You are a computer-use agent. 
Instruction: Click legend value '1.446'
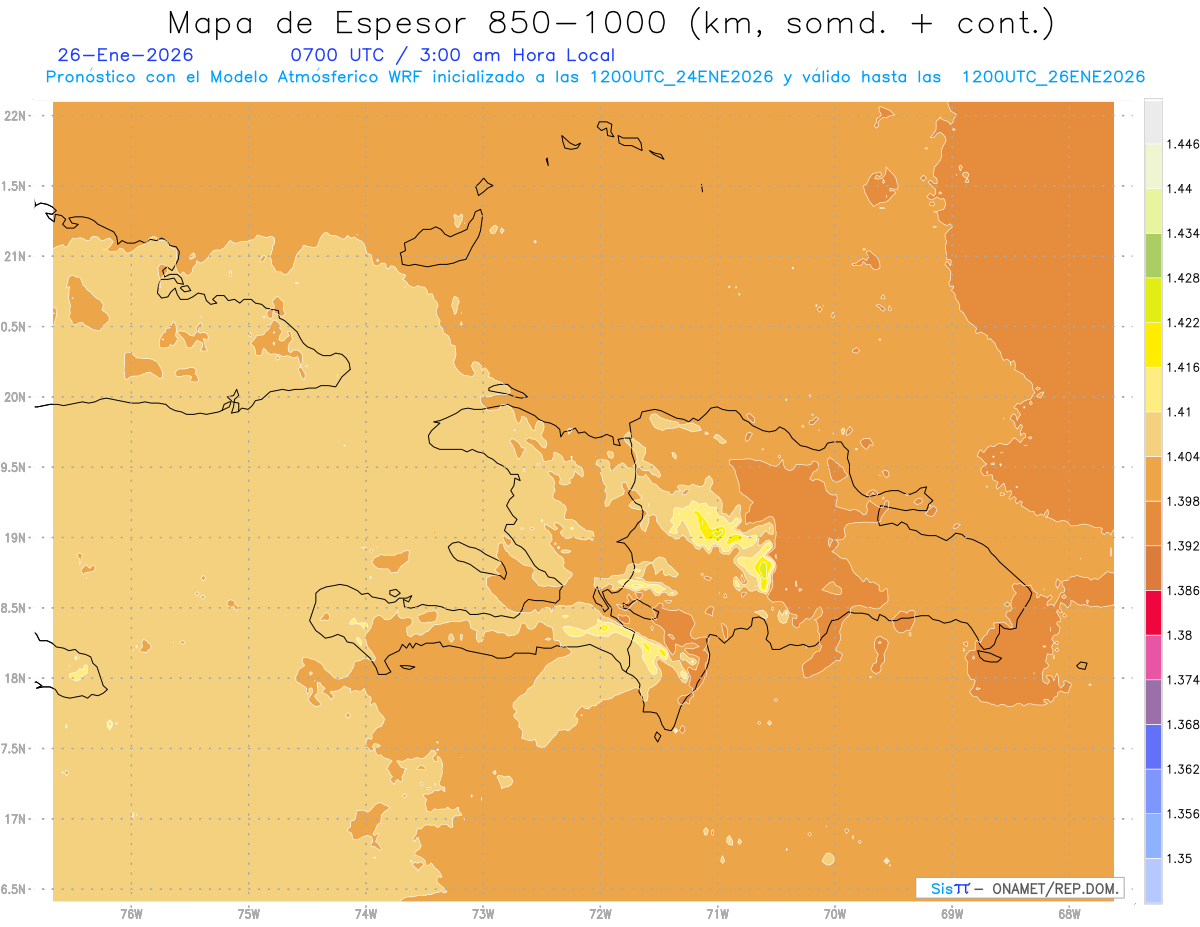(x=1182, y=144)
